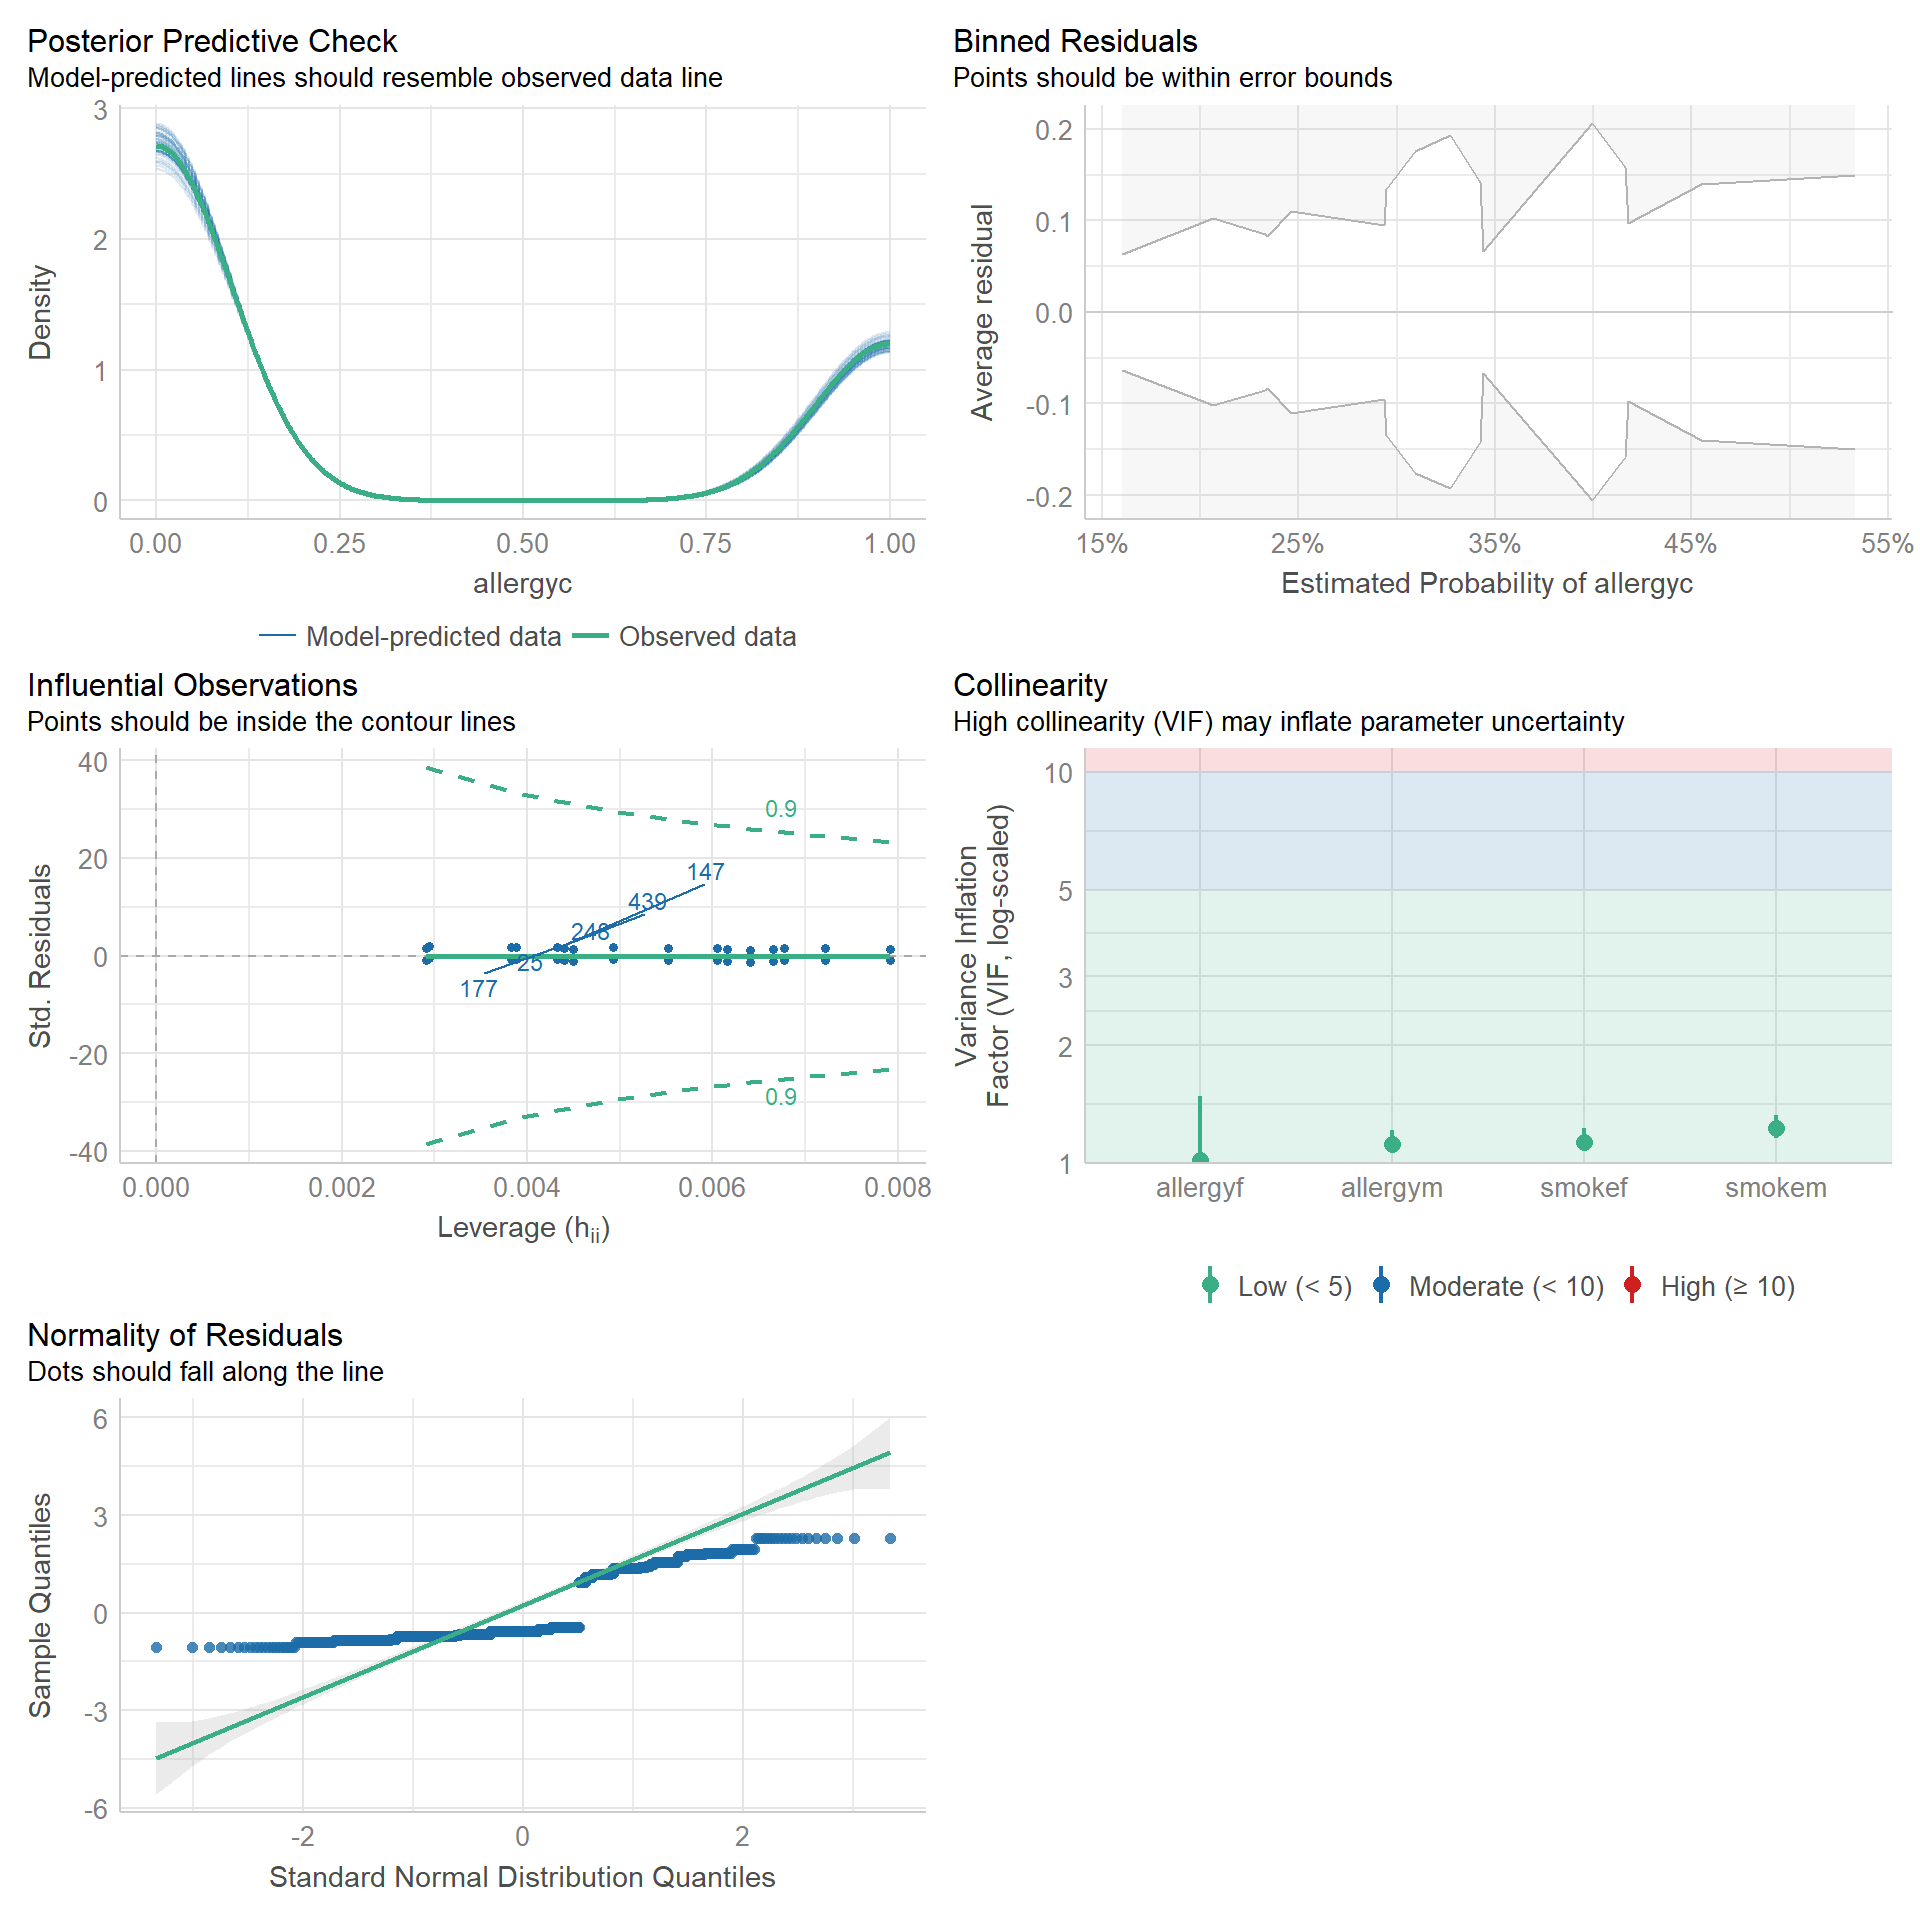
Task: Click the Observed data legend line
Action: click(x=590, y=636)
